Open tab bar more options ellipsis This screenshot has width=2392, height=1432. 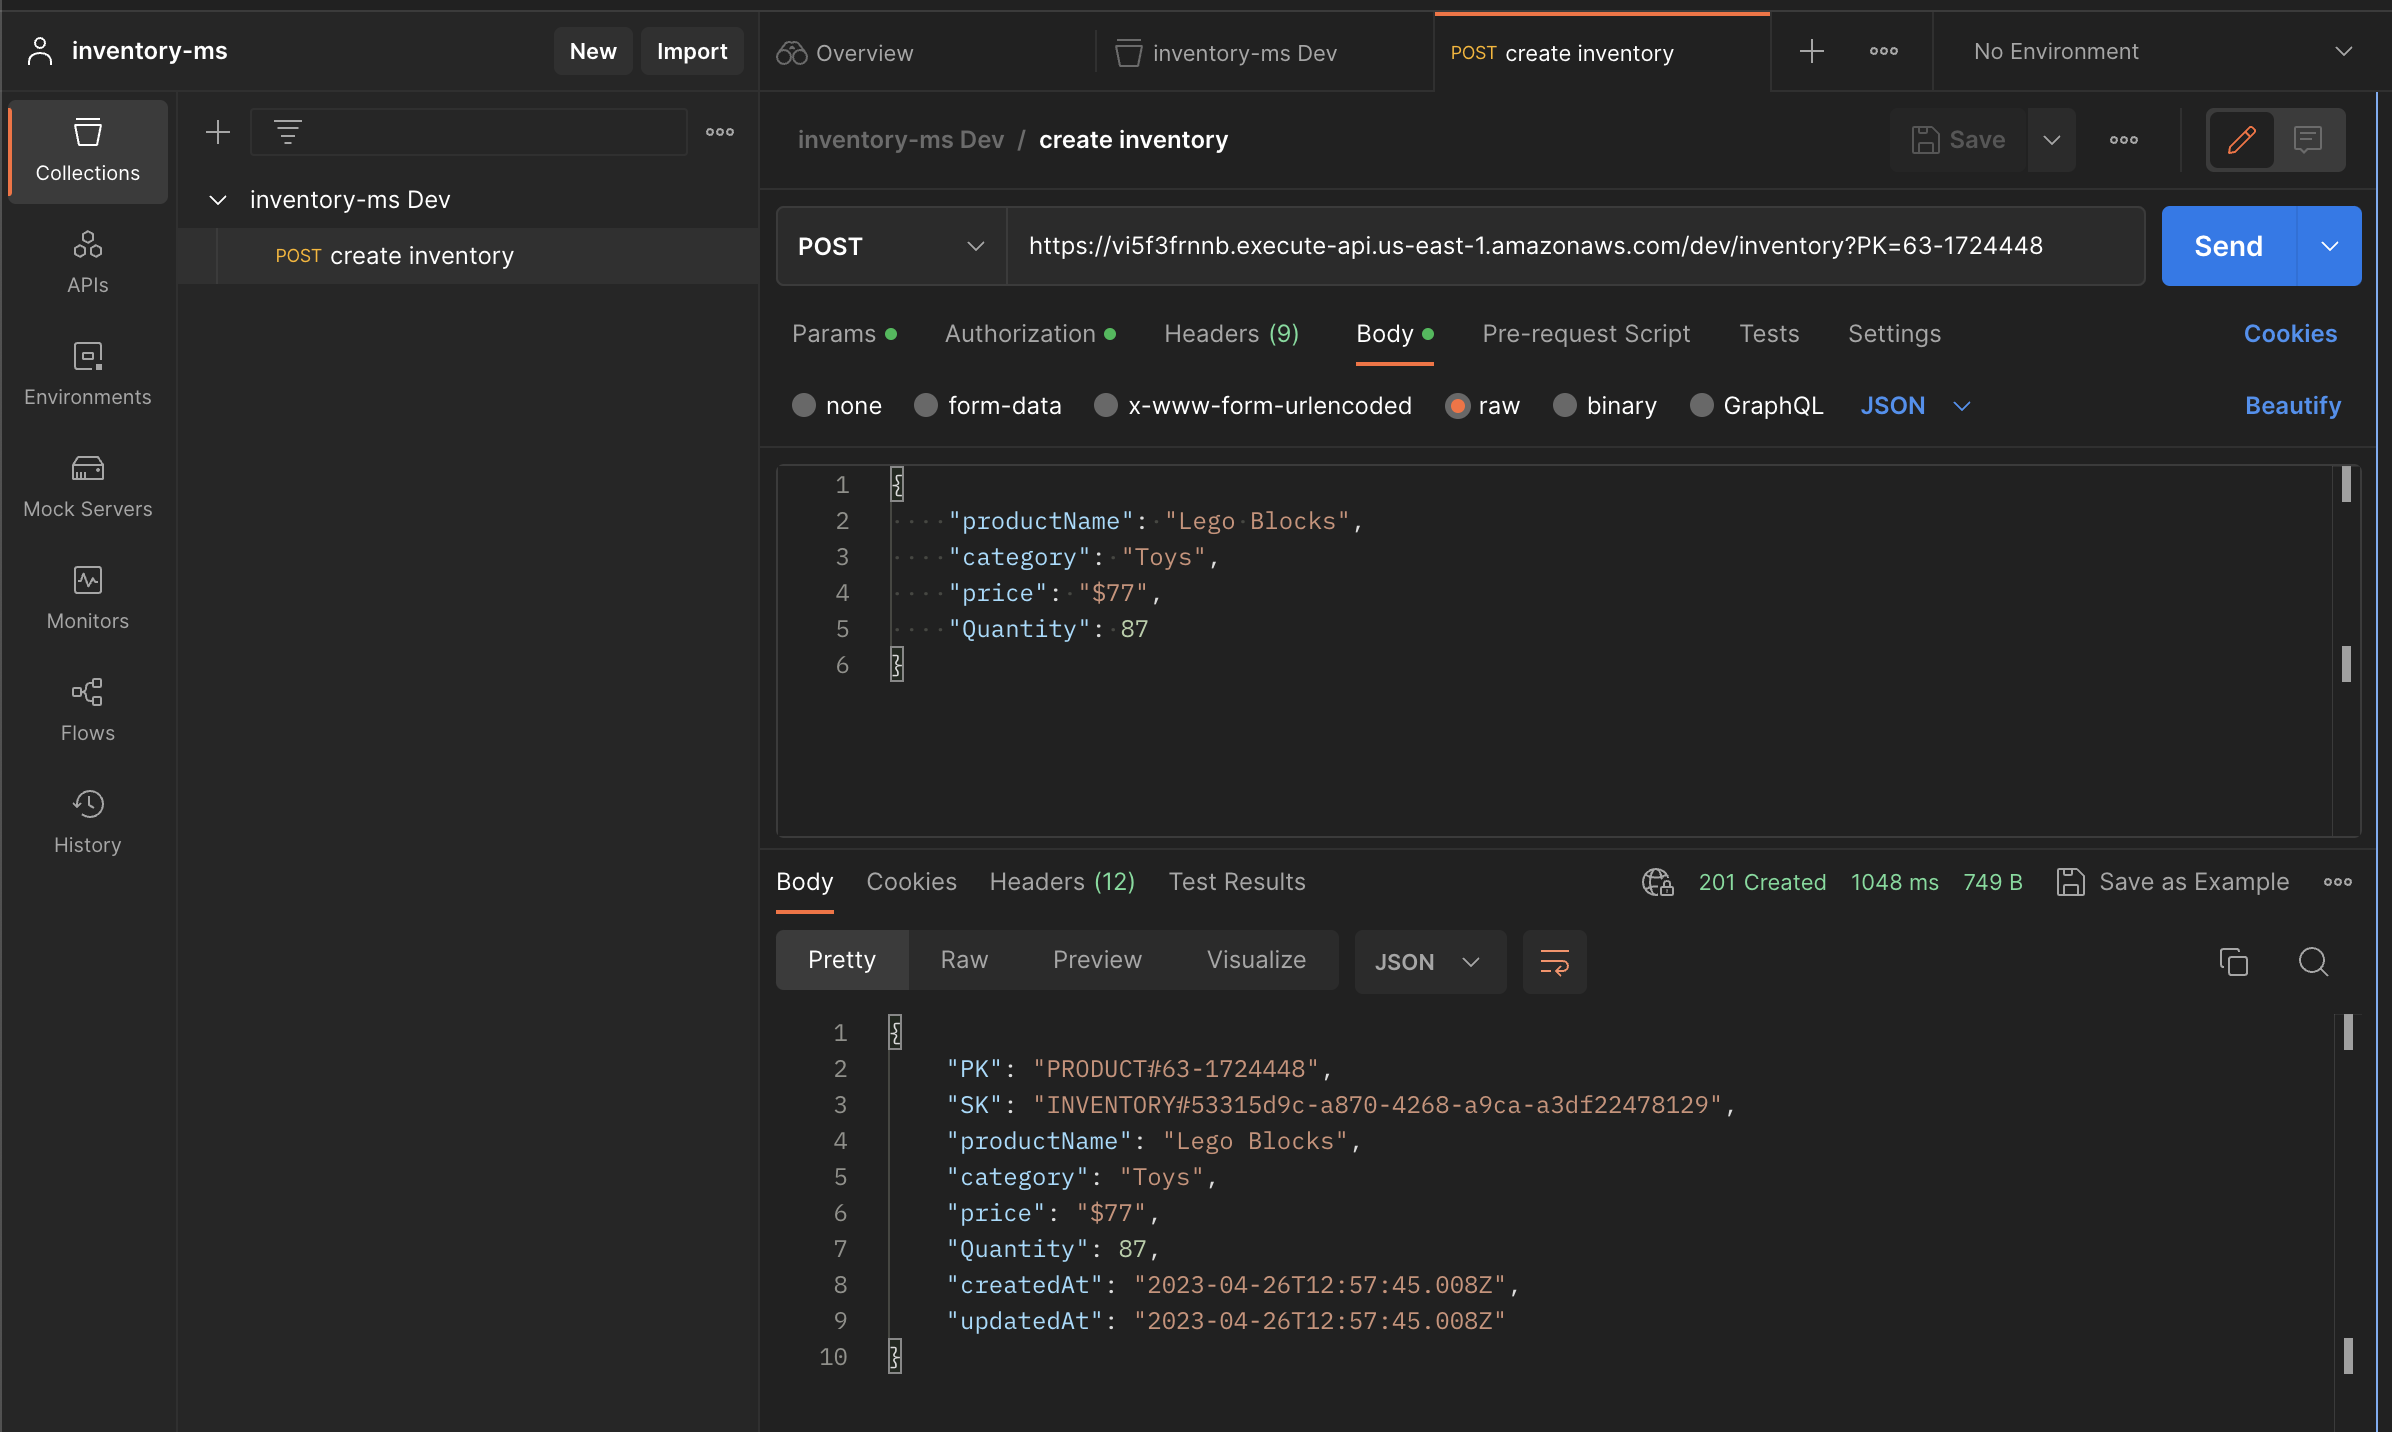coord(1884,51)
